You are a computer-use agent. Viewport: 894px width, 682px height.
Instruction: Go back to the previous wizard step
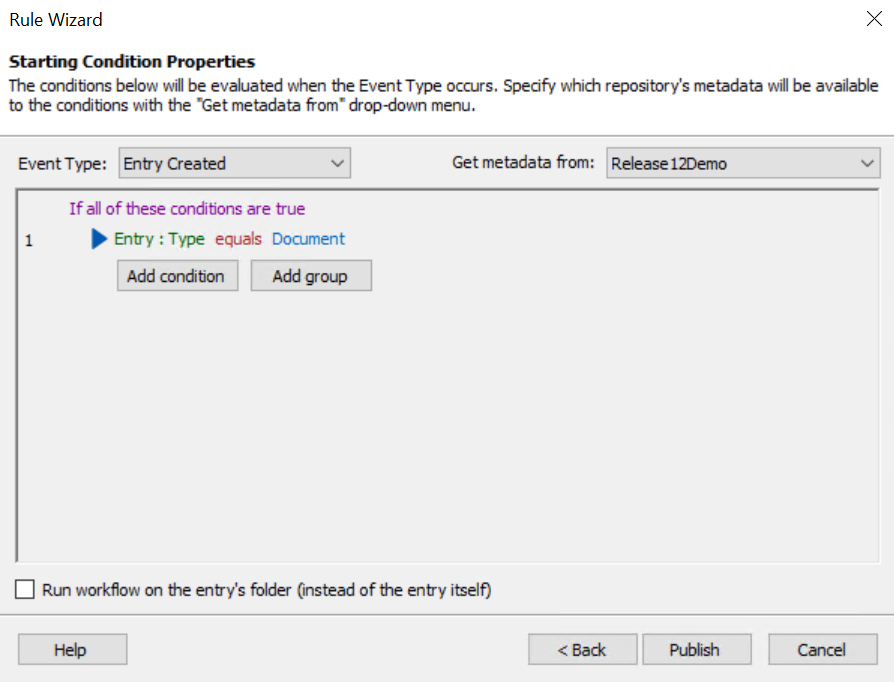(x=582, y=650)
